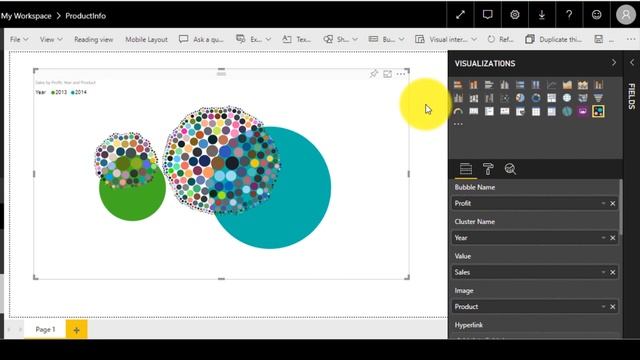This screenshot has height=360, width=640.
Task: Pin the bubble chart visual
Action: click(x=373, y=74)
